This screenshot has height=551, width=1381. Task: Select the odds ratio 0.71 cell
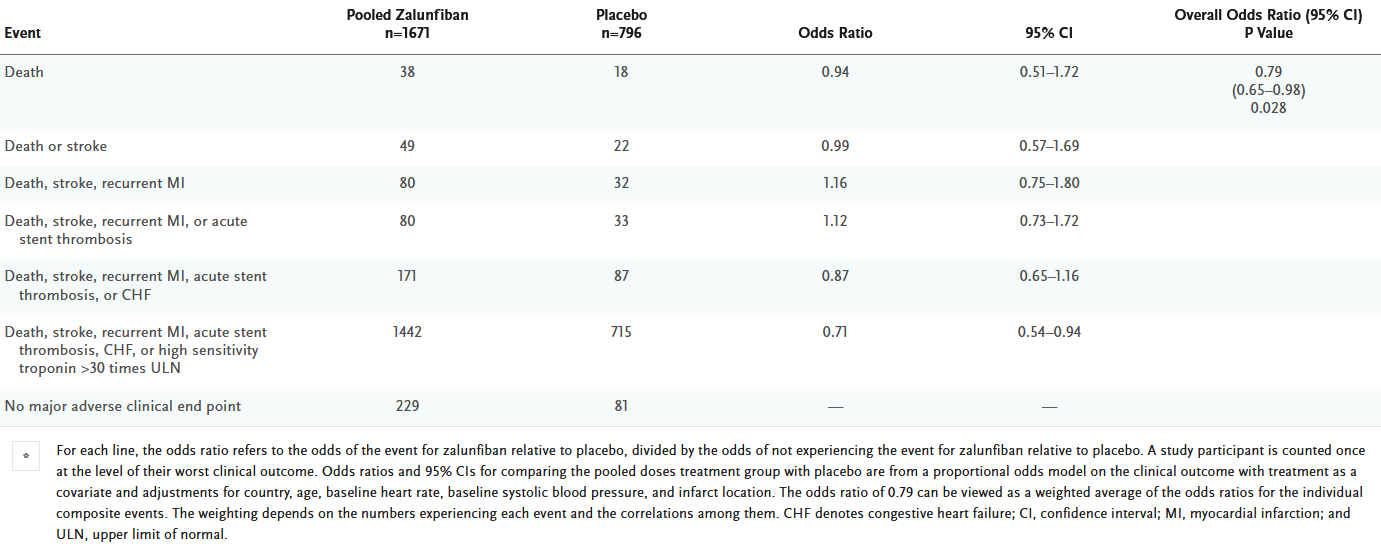(835, 332)
